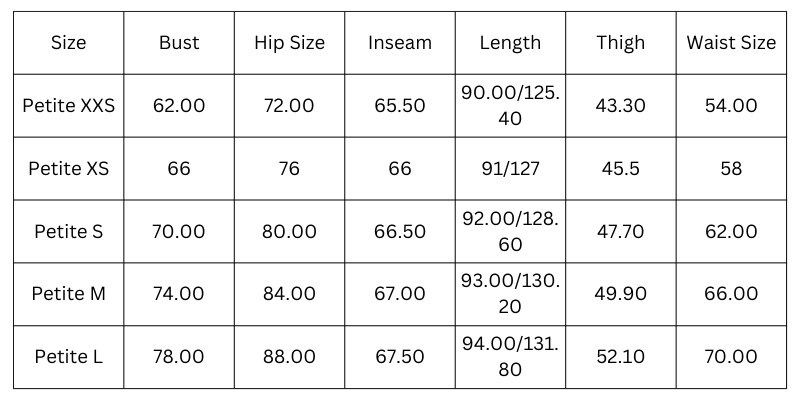Select the 52.10 thigh cell
The height and width of the screenshot is (400, 800).
620,357
